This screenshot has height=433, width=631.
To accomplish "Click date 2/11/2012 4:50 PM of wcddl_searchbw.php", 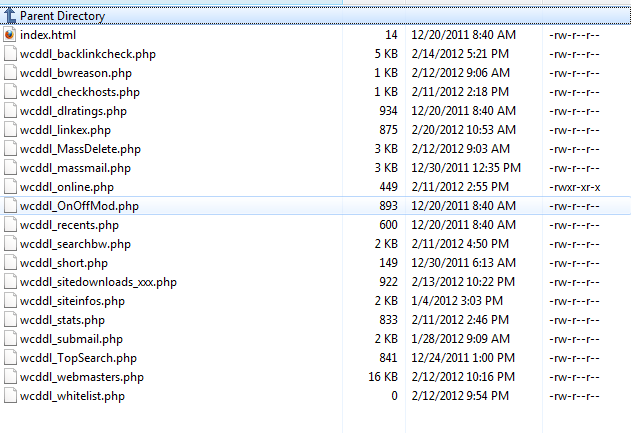I will tap(460, 244).
